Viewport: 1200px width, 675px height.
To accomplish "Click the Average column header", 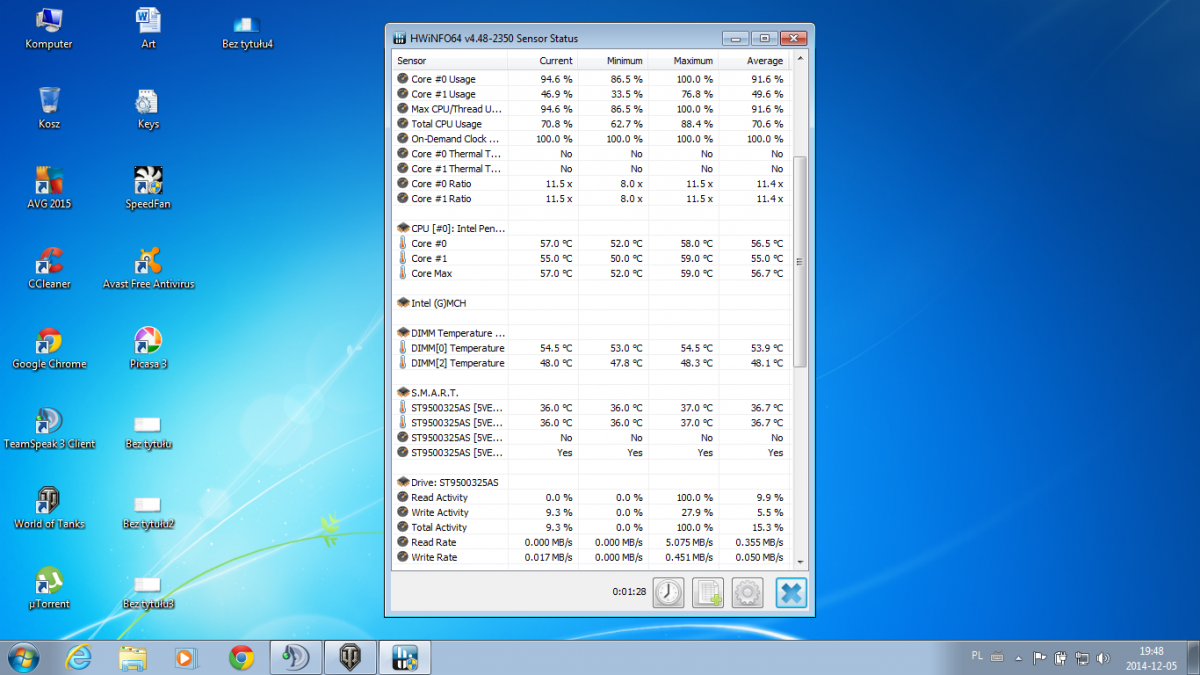I will point(754,61).
